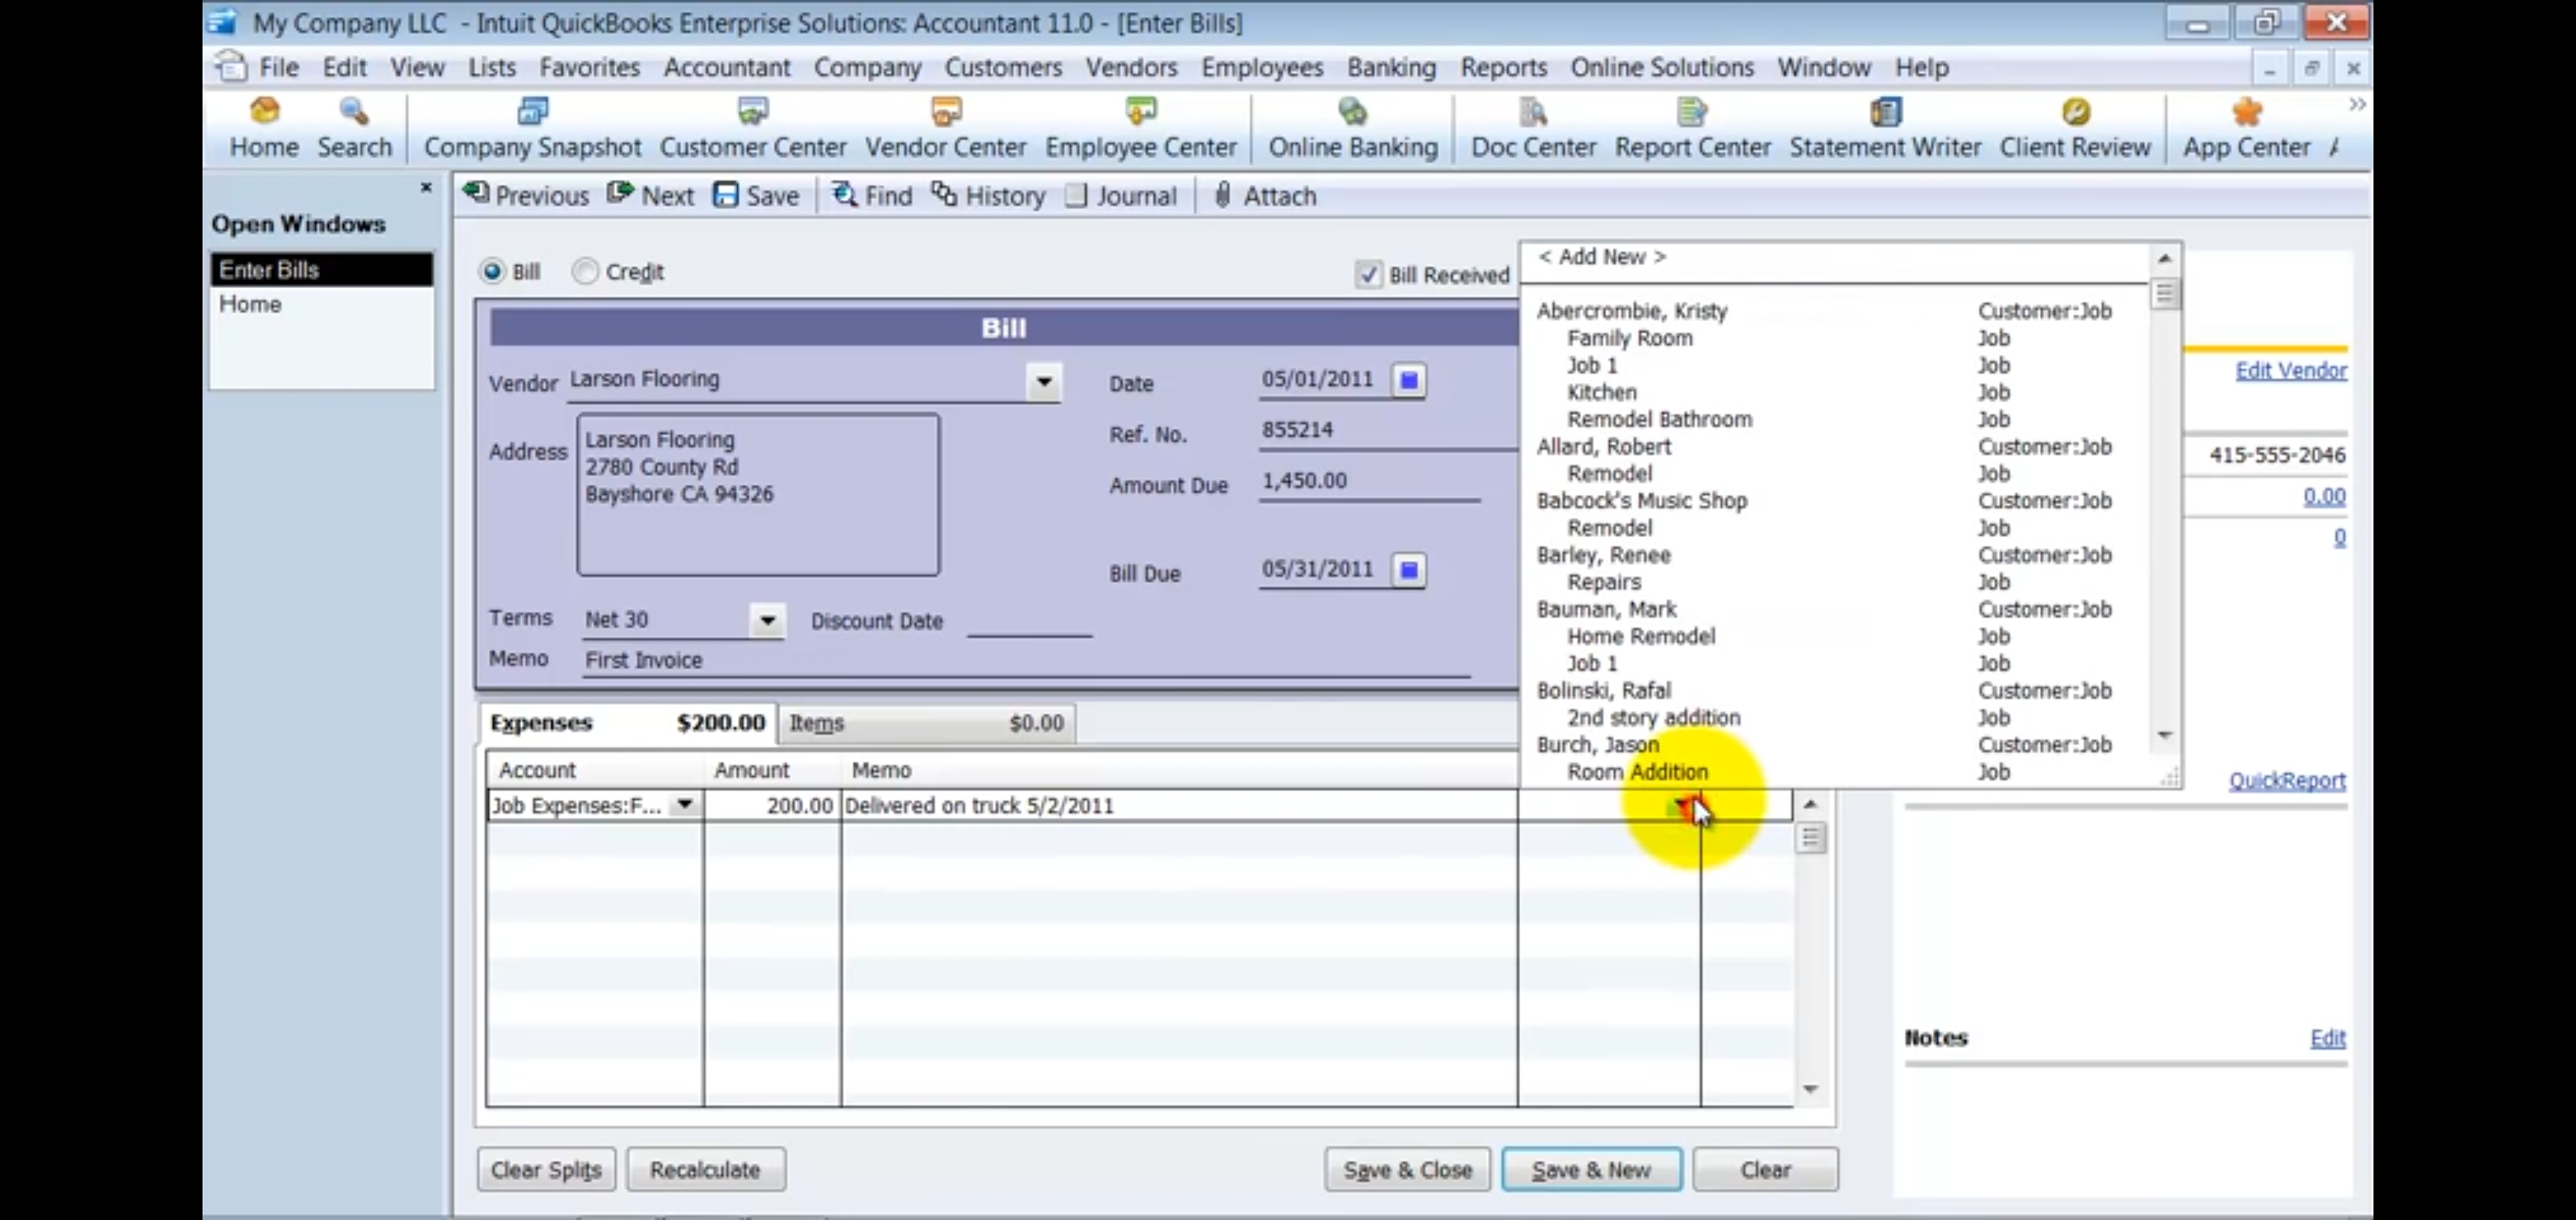Select Enter Bills in Open Windows
2576x1220 pixels.
pyautogui.click(x=321, y=270)
